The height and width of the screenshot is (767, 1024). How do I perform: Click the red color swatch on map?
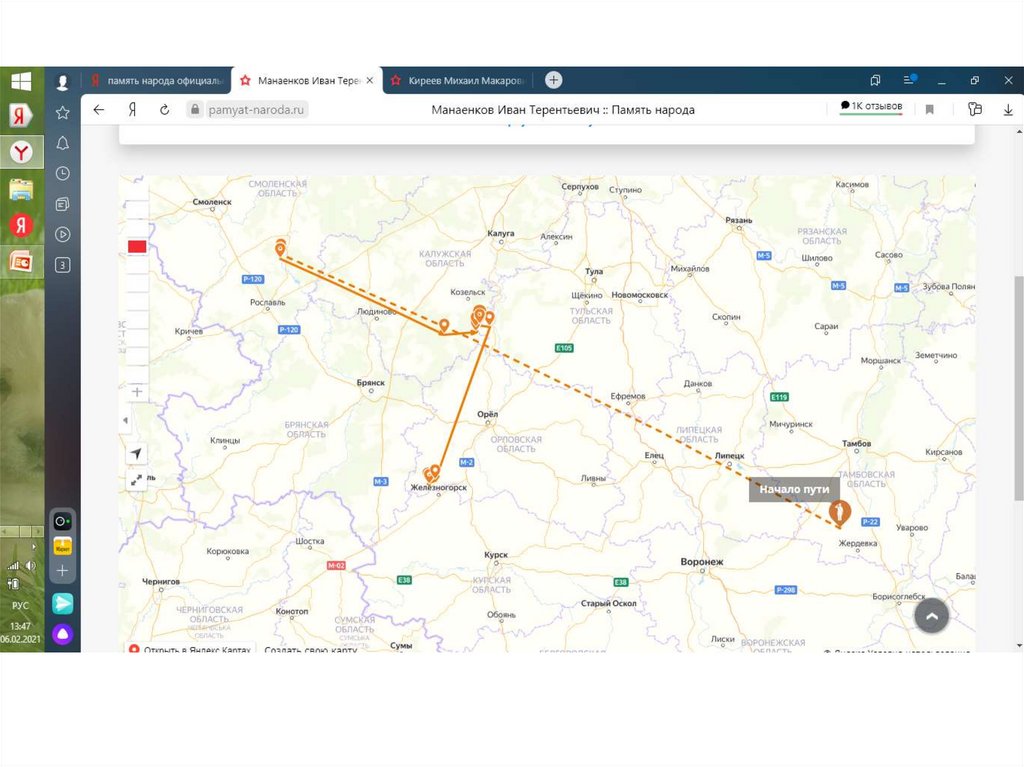tap(137, 246)
